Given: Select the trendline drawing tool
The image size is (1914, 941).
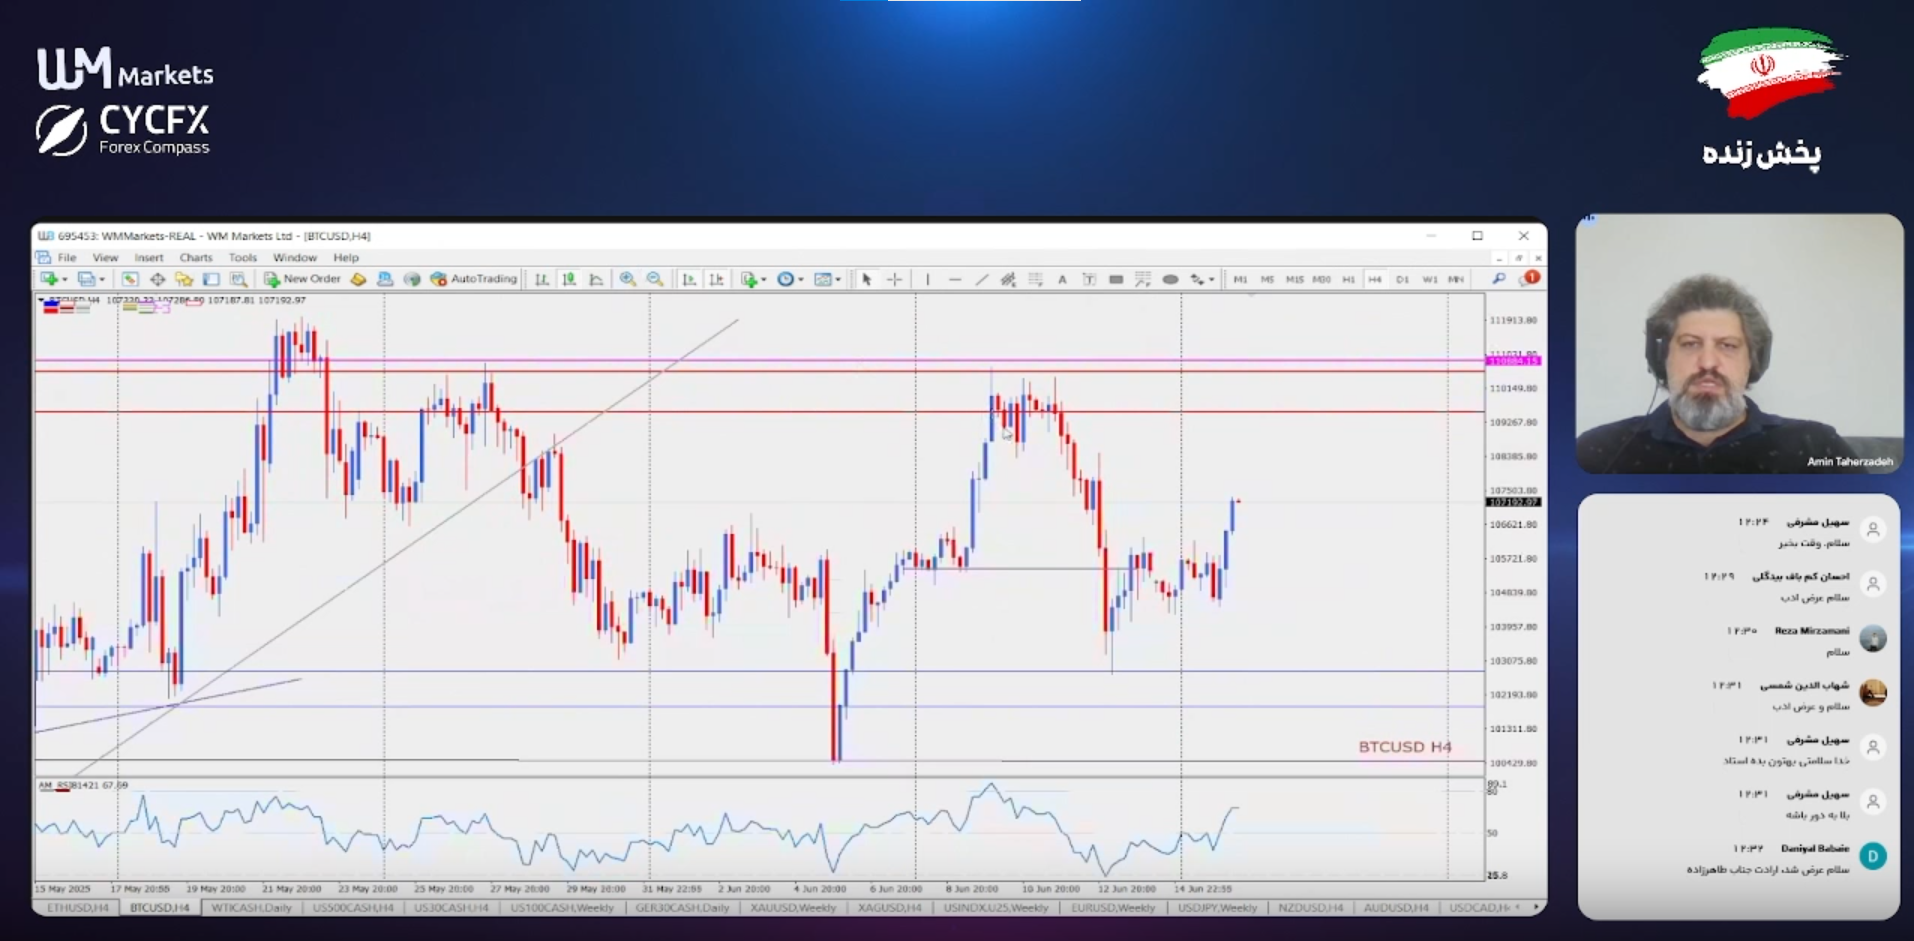Looking at the screenshot, I should (x=981, y=280).
